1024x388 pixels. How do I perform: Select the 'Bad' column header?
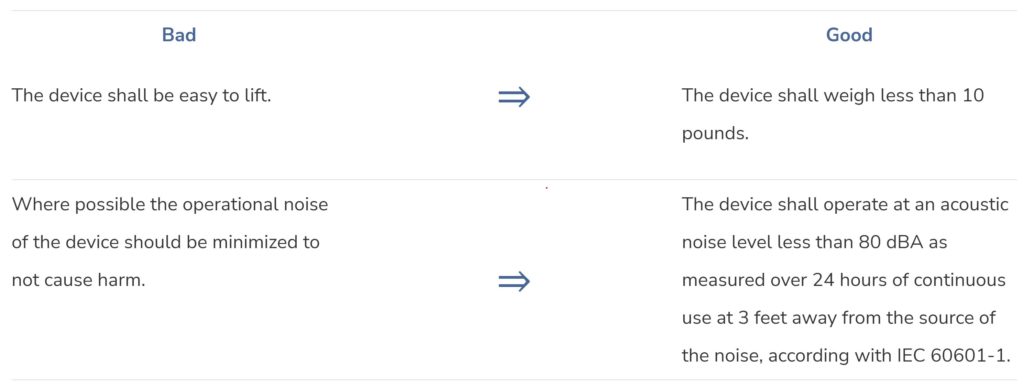point(179,35)
